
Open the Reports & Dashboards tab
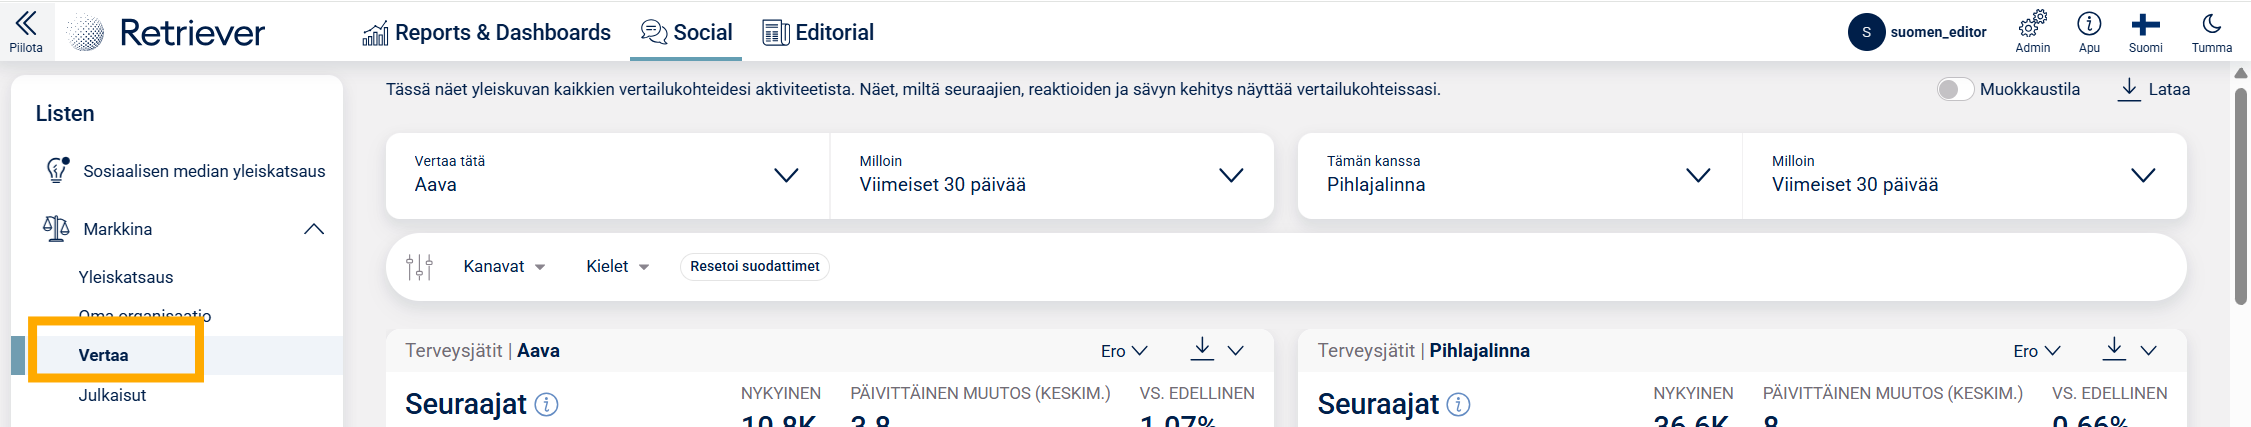486,33
